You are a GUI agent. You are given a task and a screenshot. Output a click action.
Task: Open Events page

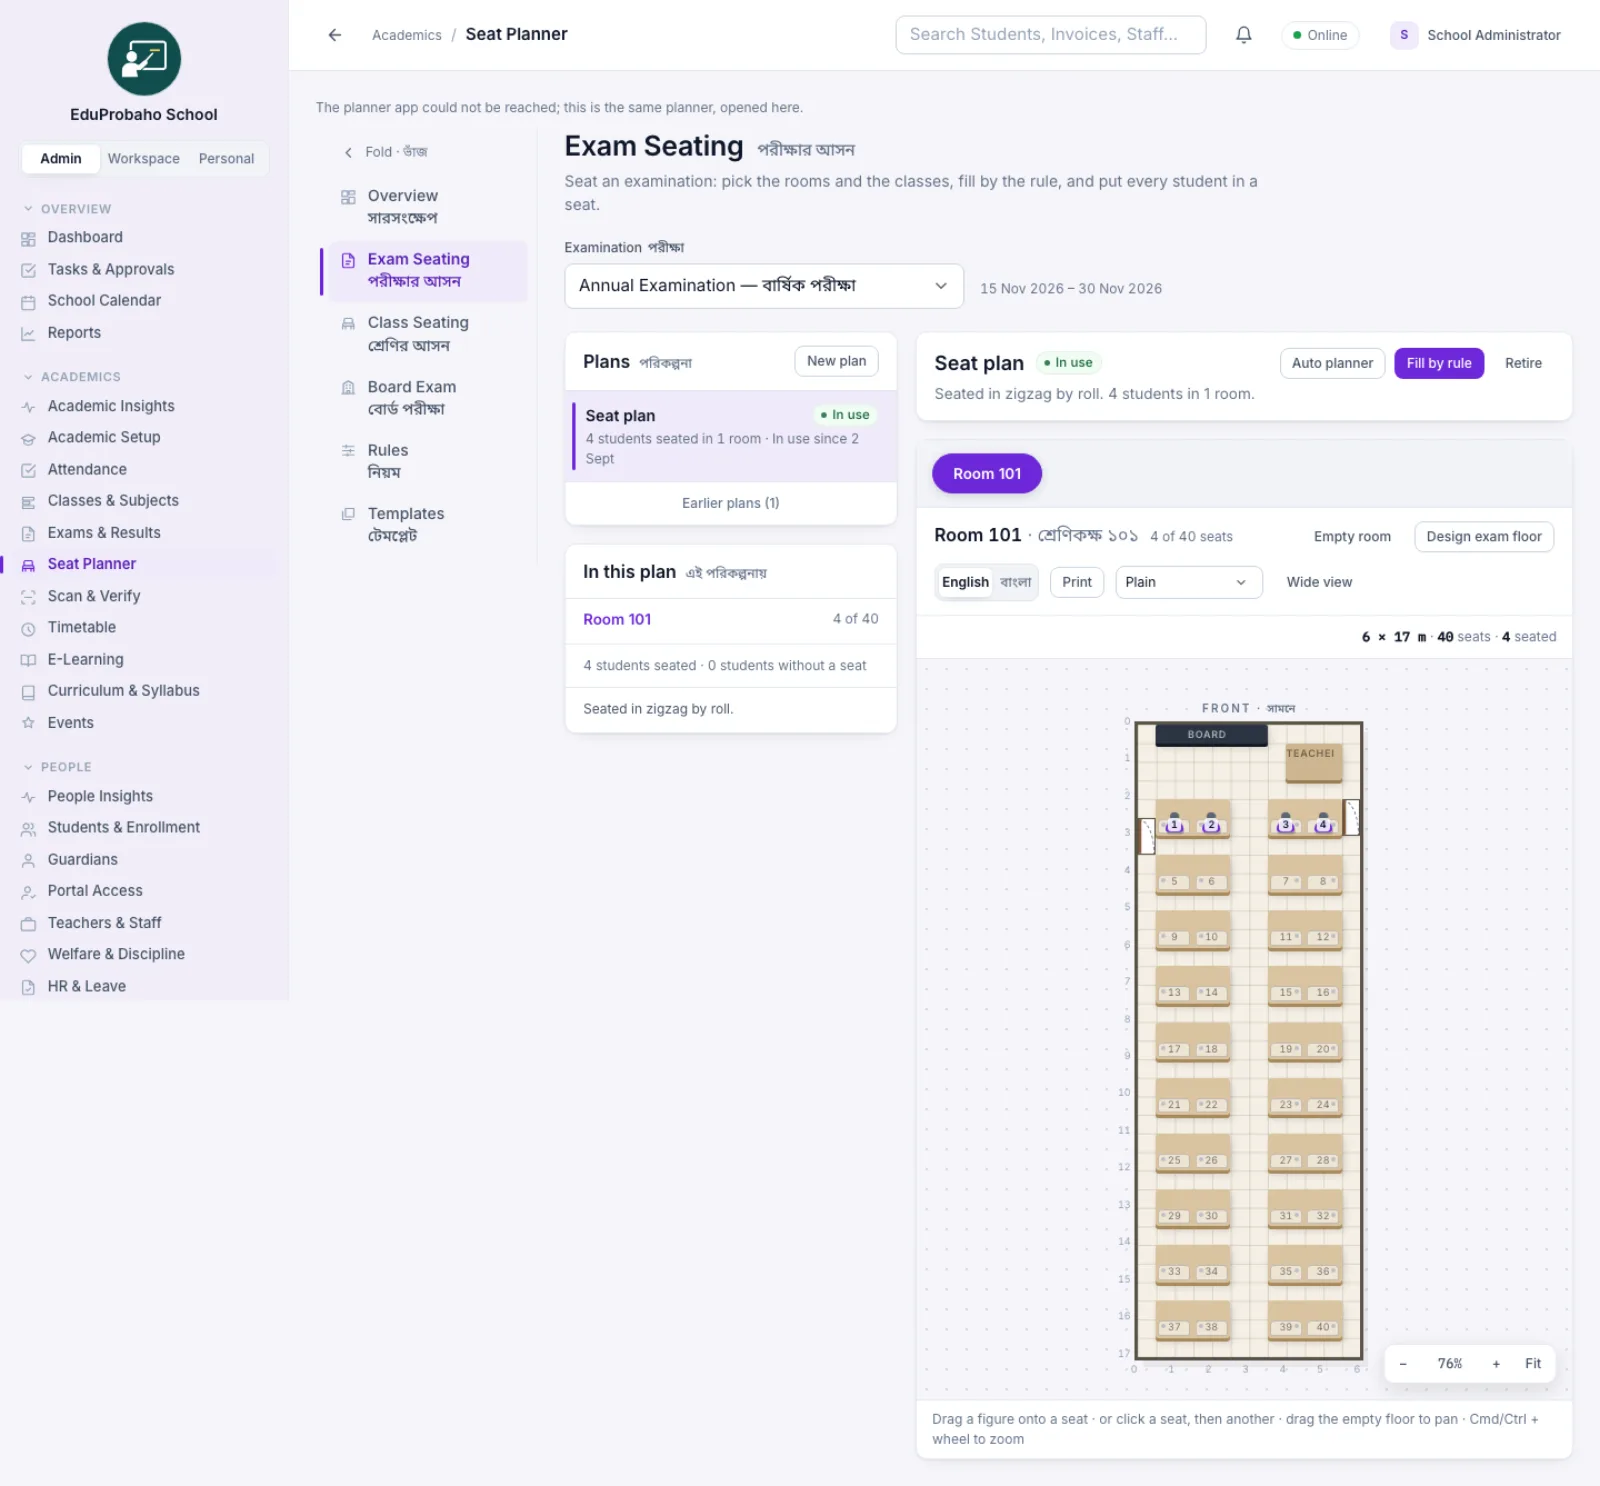(70, 722)
